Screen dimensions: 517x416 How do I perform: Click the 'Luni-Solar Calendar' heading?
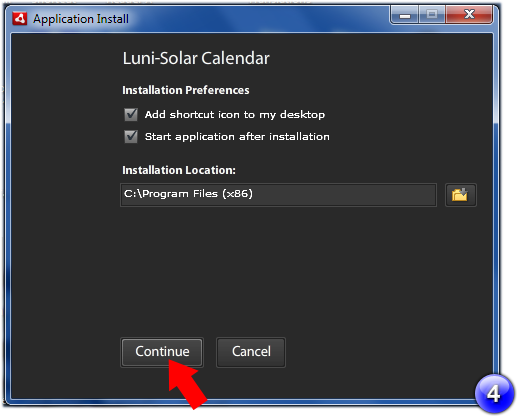(196, 58)
